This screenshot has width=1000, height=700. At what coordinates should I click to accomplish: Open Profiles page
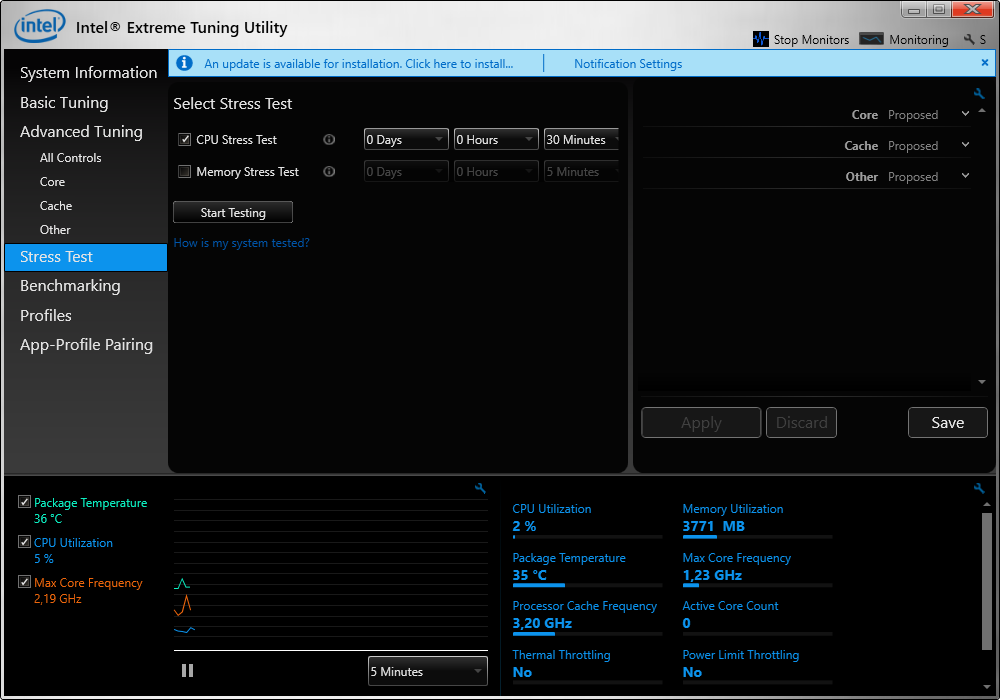click(45, 316)
